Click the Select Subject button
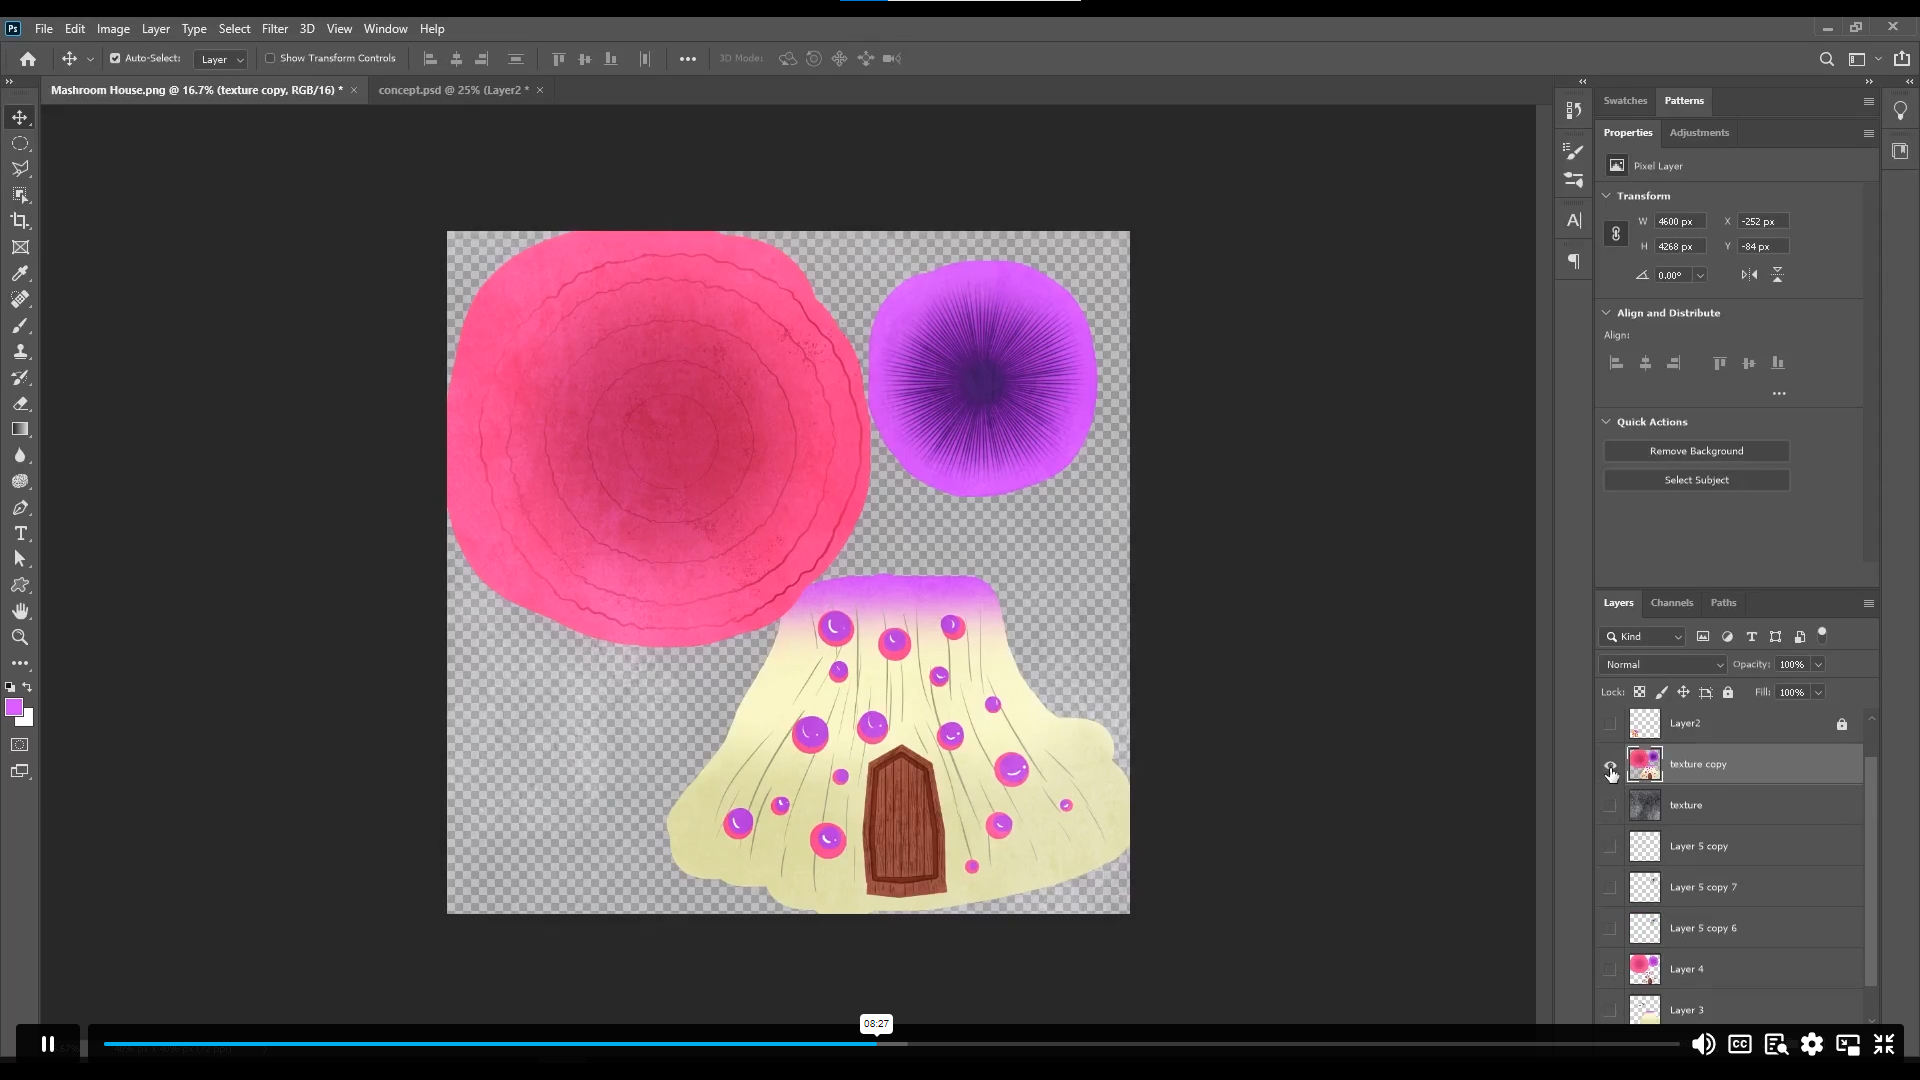 1695,480
